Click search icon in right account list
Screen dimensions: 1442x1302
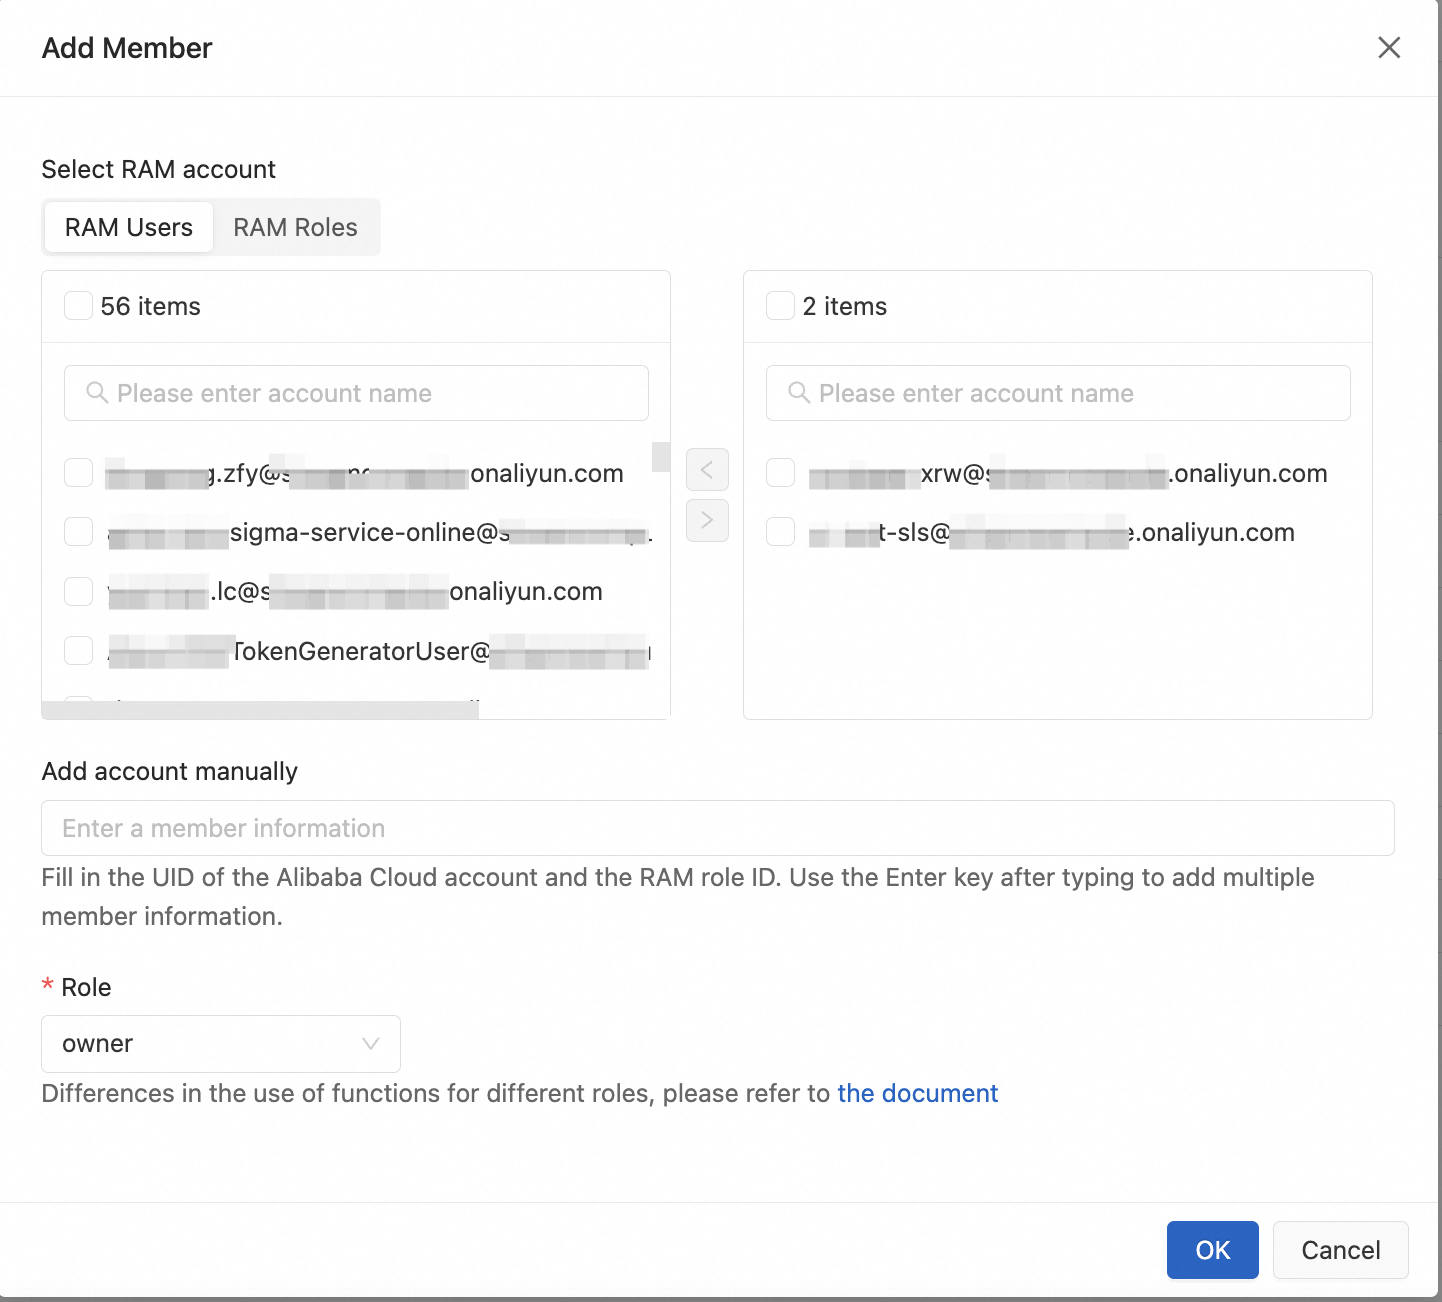click(799, 393)
